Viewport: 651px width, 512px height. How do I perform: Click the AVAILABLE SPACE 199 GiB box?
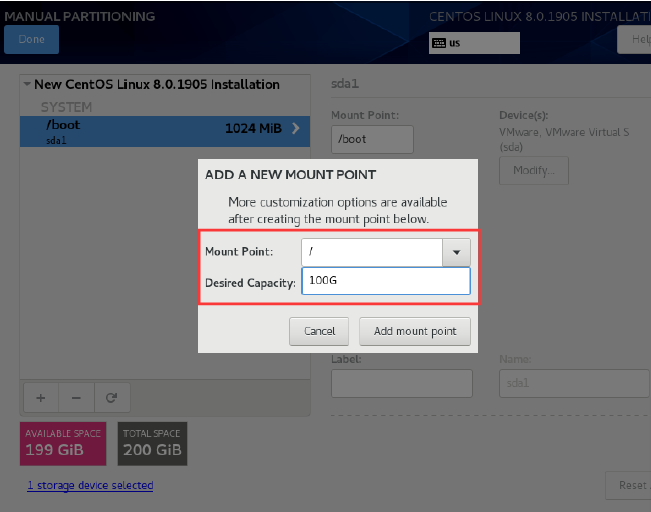coord(63,443)
